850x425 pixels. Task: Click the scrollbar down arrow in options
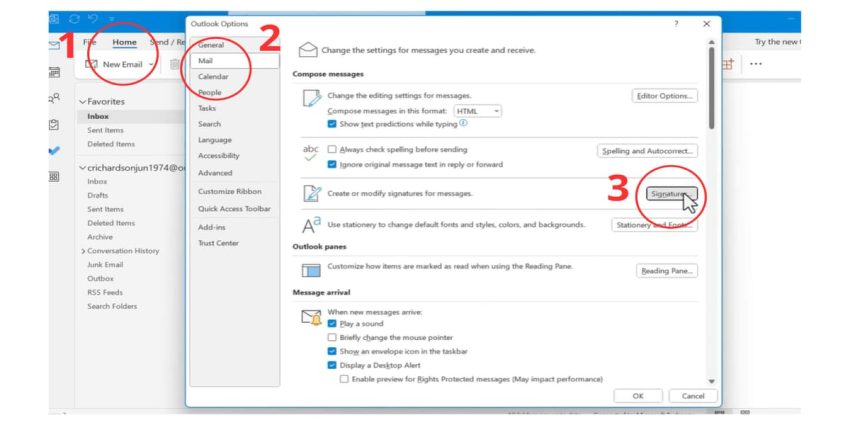pos(711,382)
